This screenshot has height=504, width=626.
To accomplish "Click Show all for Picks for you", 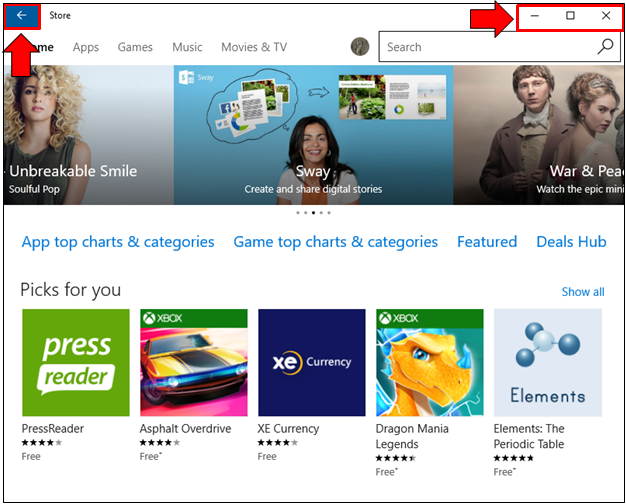I will click(x=582, y=292).
